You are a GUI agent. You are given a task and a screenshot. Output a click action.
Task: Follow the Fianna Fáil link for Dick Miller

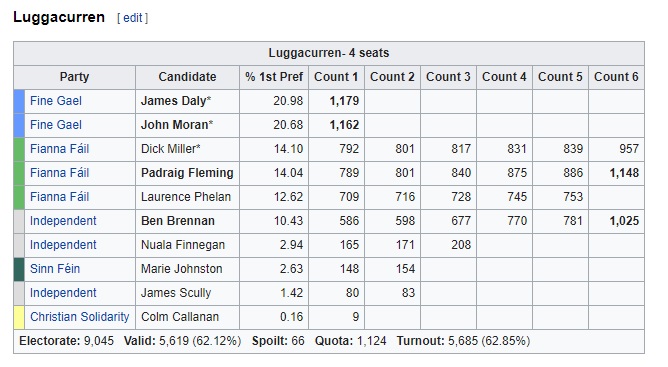(x=60, y=149)
